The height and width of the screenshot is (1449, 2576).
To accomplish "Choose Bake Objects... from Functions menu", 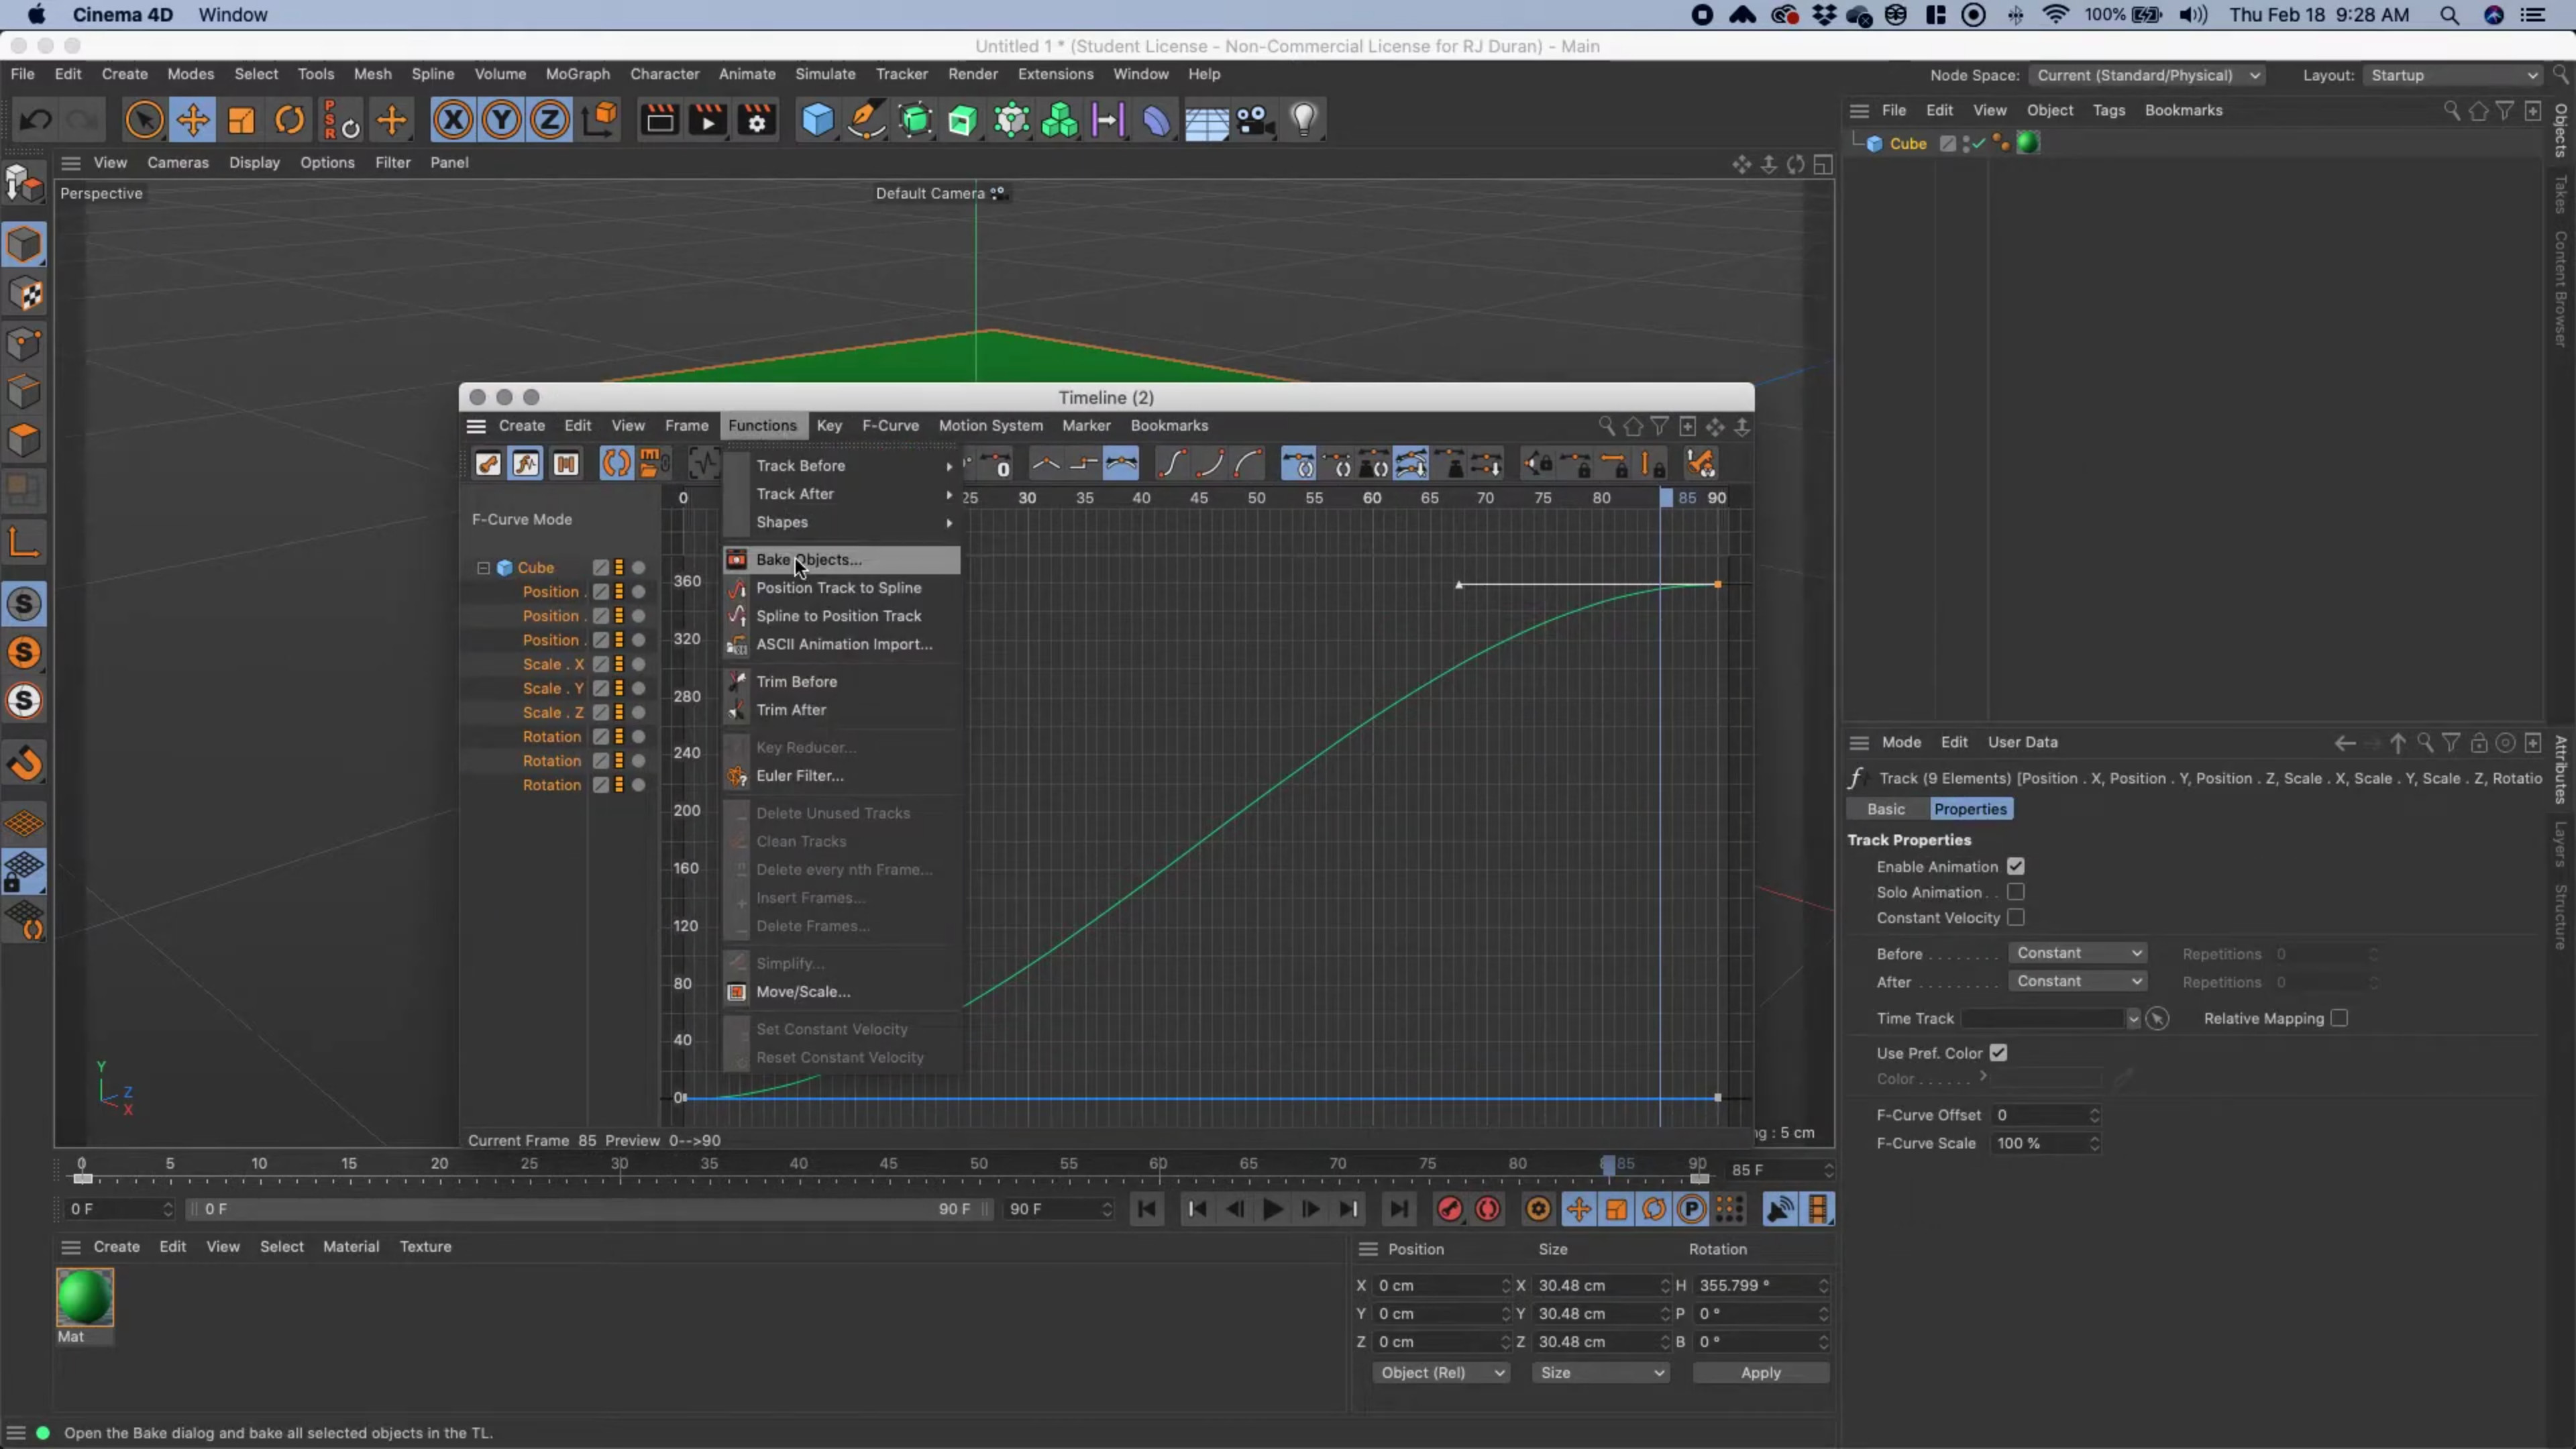I will click(841, 560).
